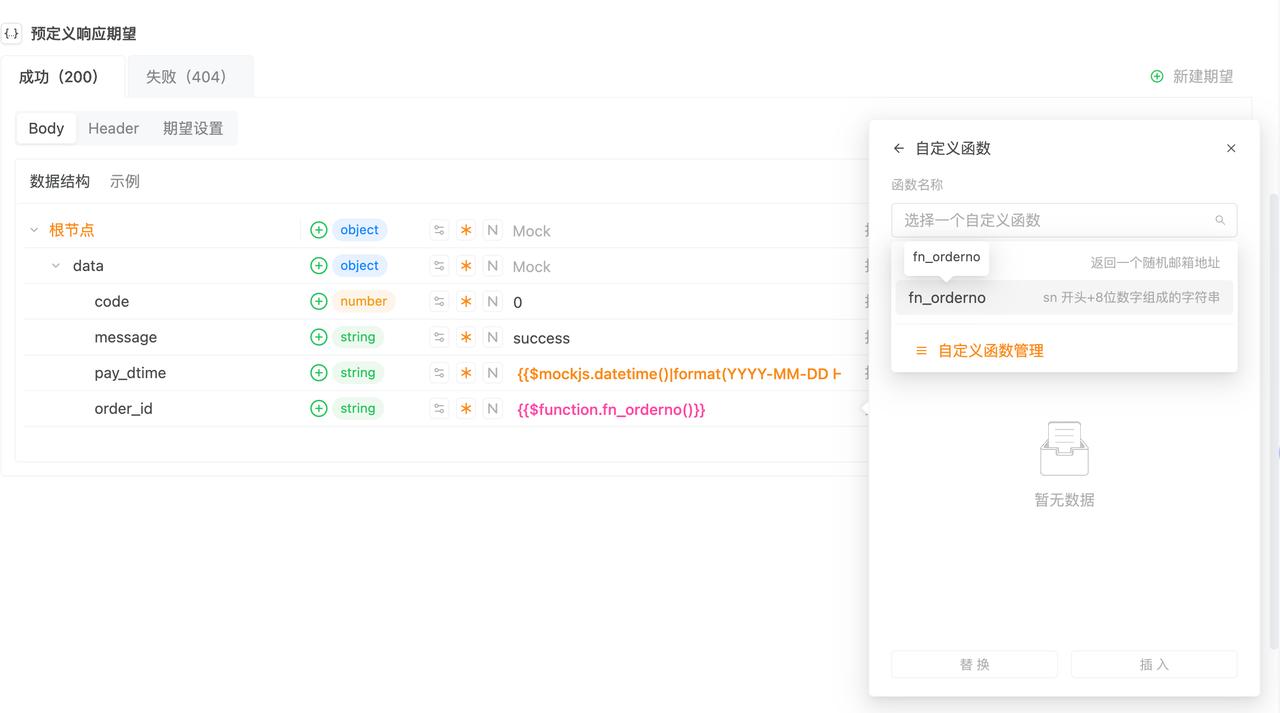
Task: Close the custom function panel
Action: (1231, 148)
